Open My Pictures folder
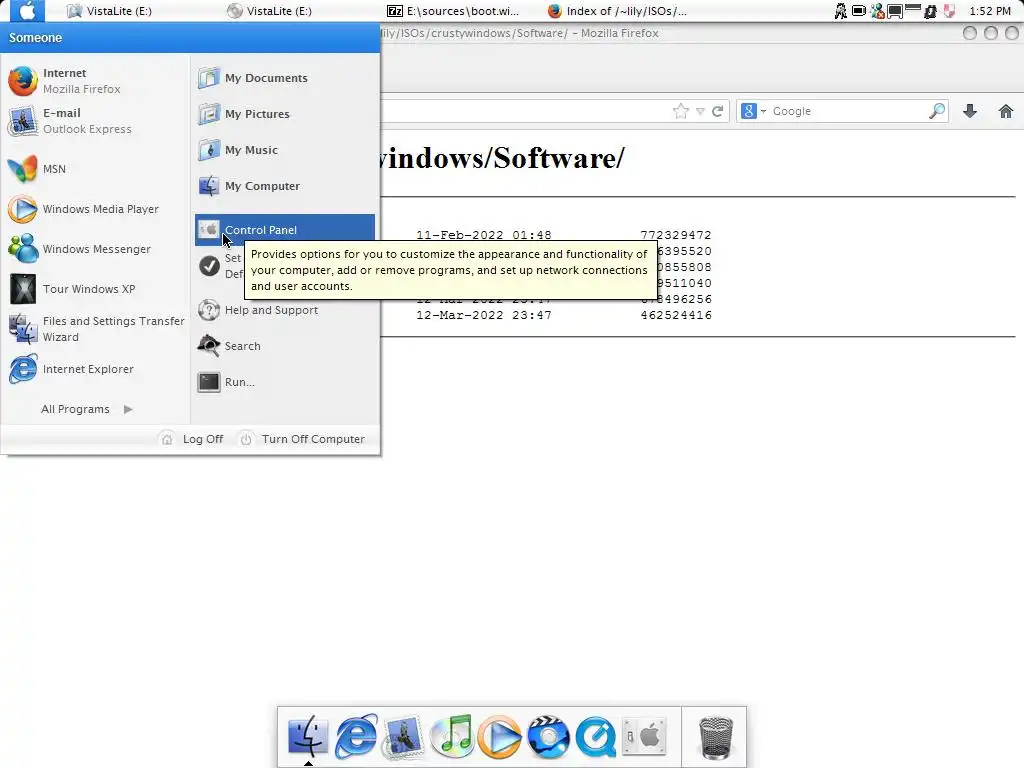 click(x=244, y=114)
